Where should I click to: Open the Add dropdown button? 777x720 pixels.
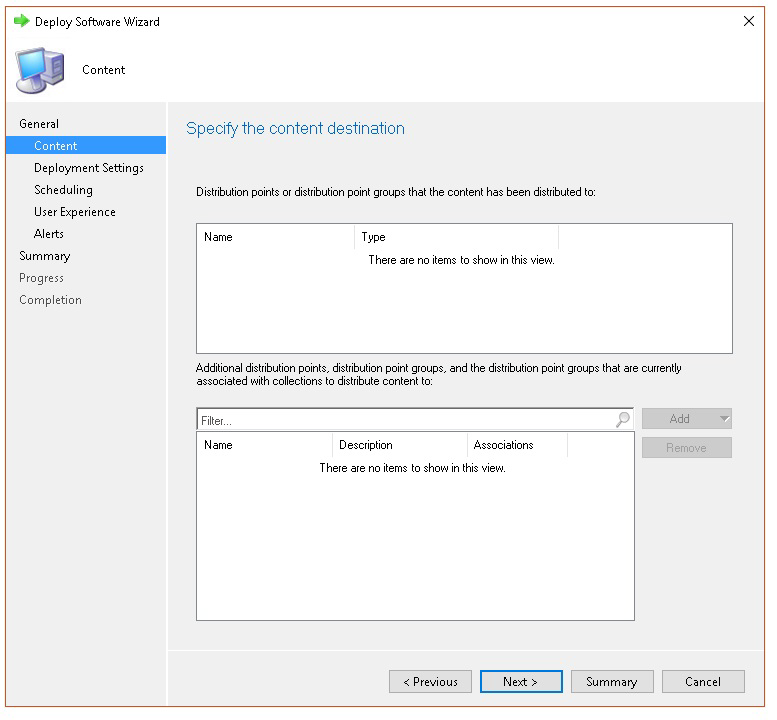click(686, 419)
